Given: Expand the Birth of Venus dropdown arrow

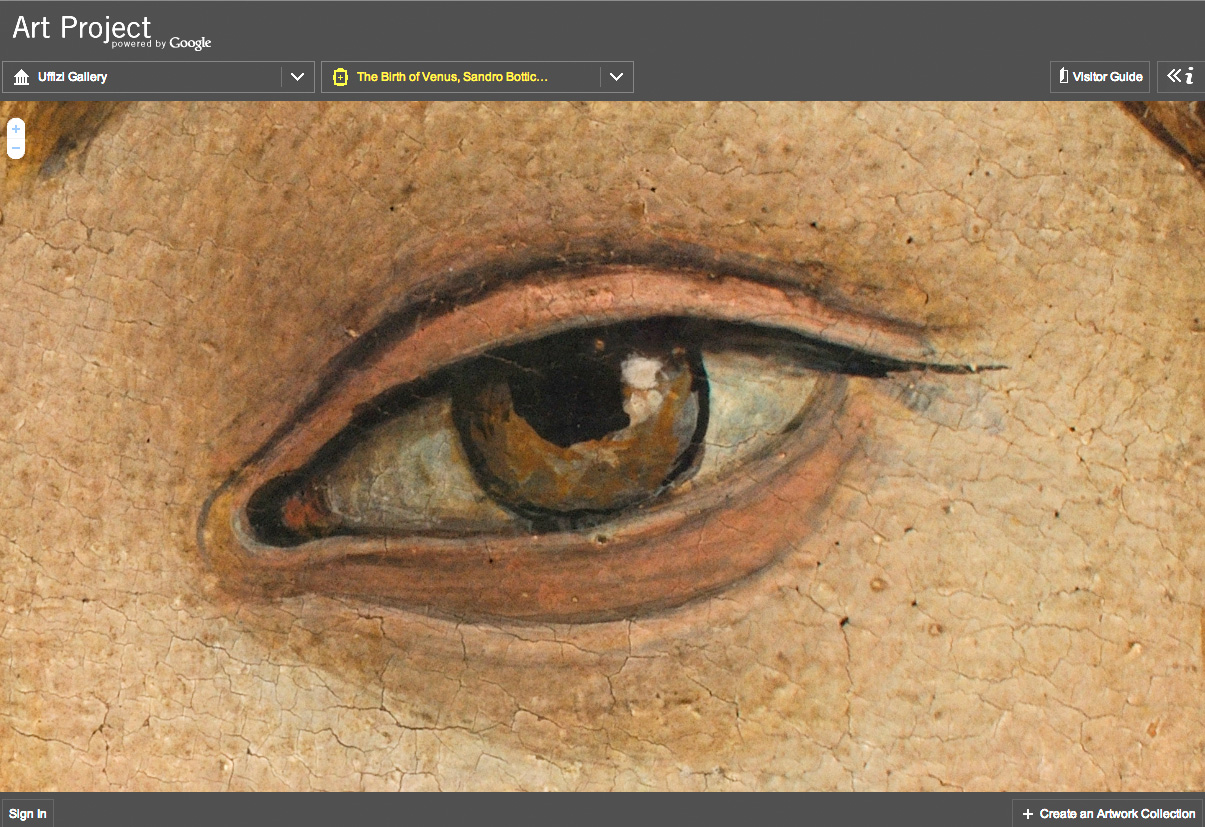Looking at the screenshot, I should tap(616, 77).
